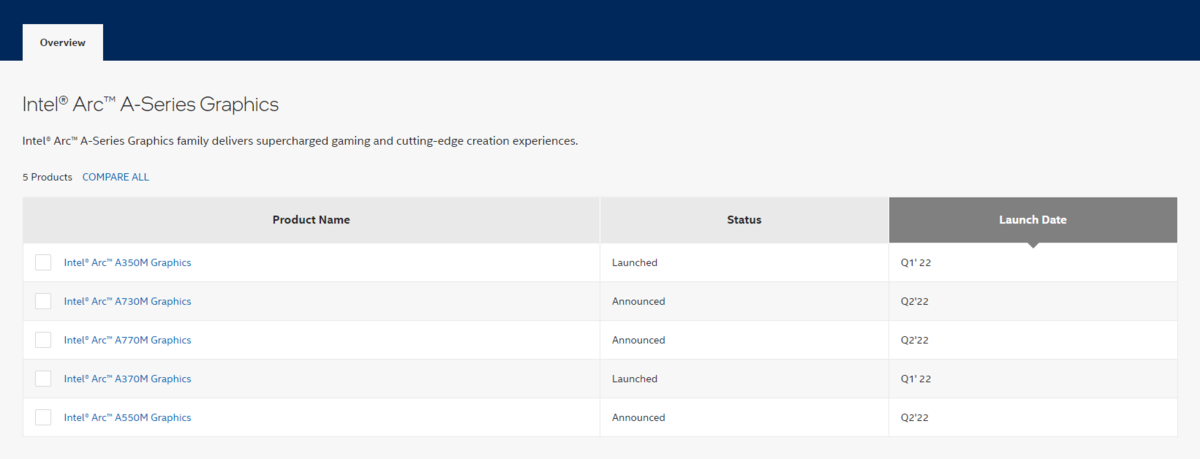Click the Launched status of A350M row

click(635, 263)
